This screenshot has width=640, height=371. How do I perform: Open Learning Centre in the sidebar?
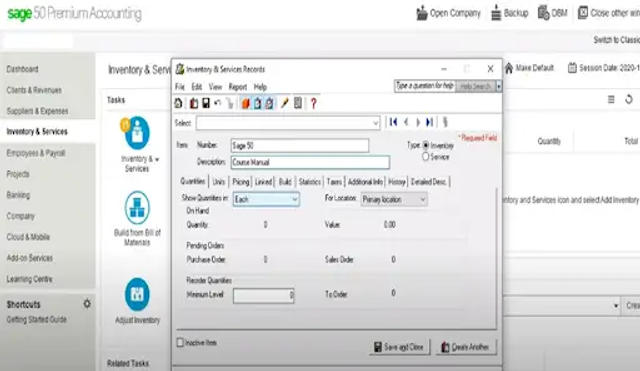pos(29,279)
